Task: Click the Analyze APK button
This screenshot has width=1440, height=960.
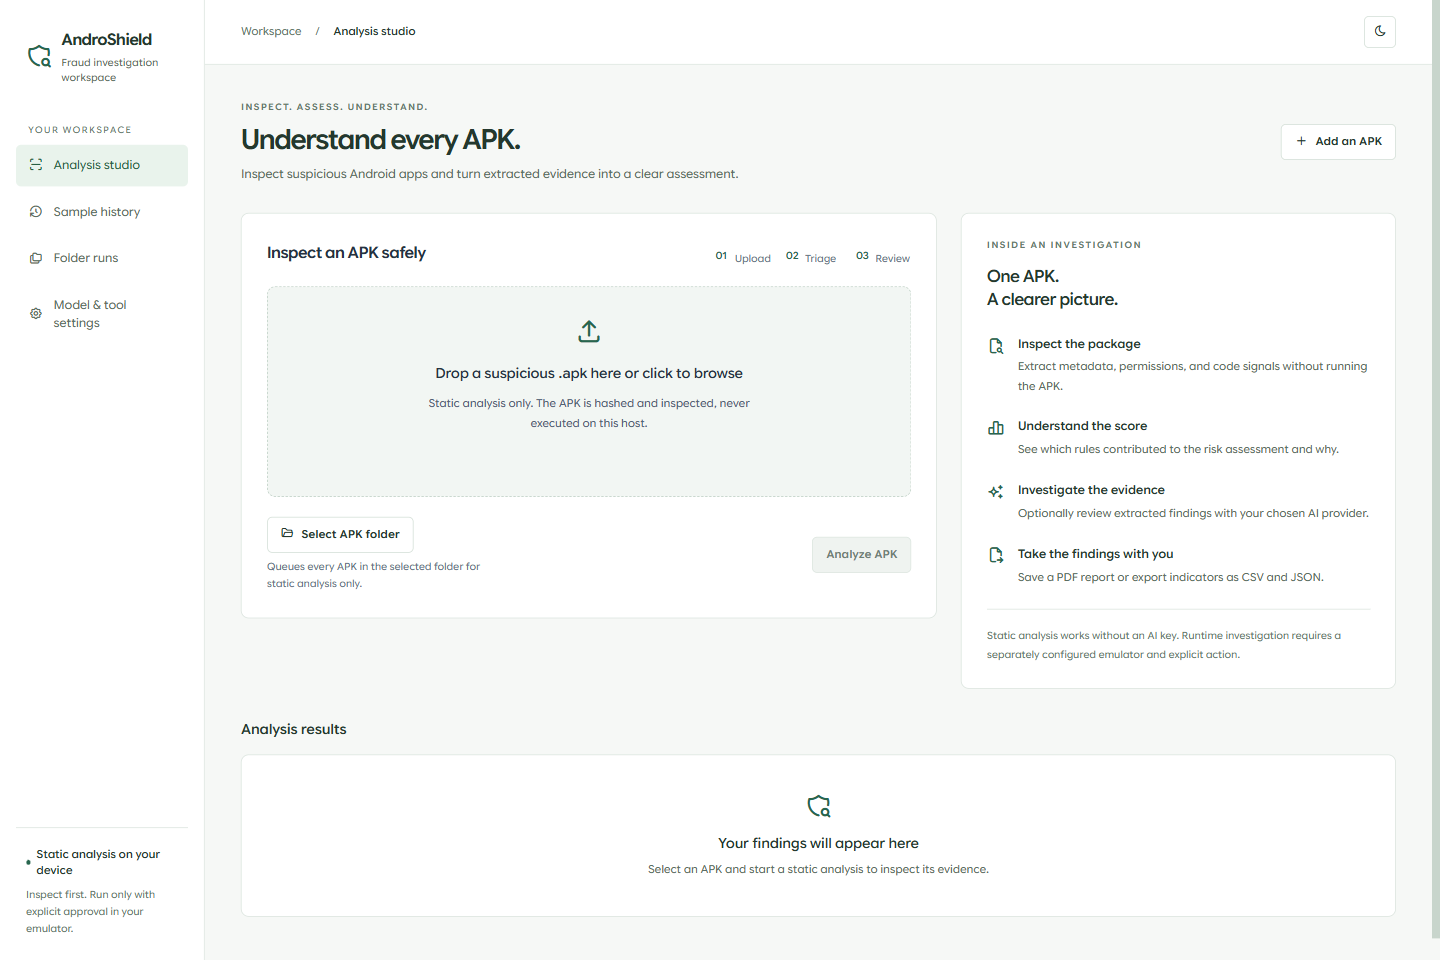Action: [861, 555]
